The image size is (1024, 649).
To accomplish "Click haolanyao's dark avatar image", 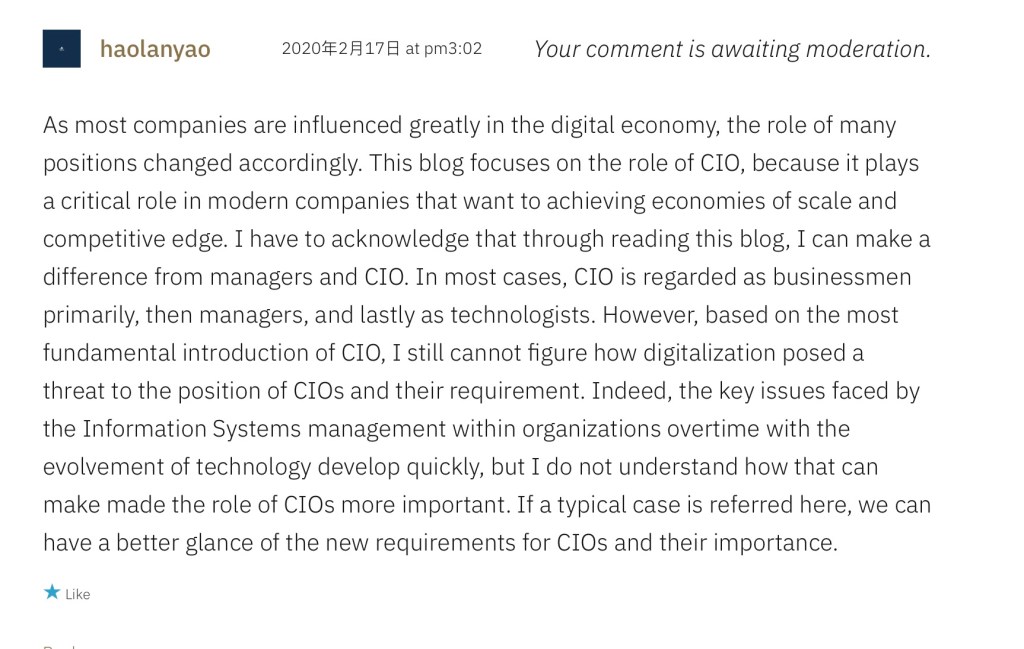I will 61,49.
